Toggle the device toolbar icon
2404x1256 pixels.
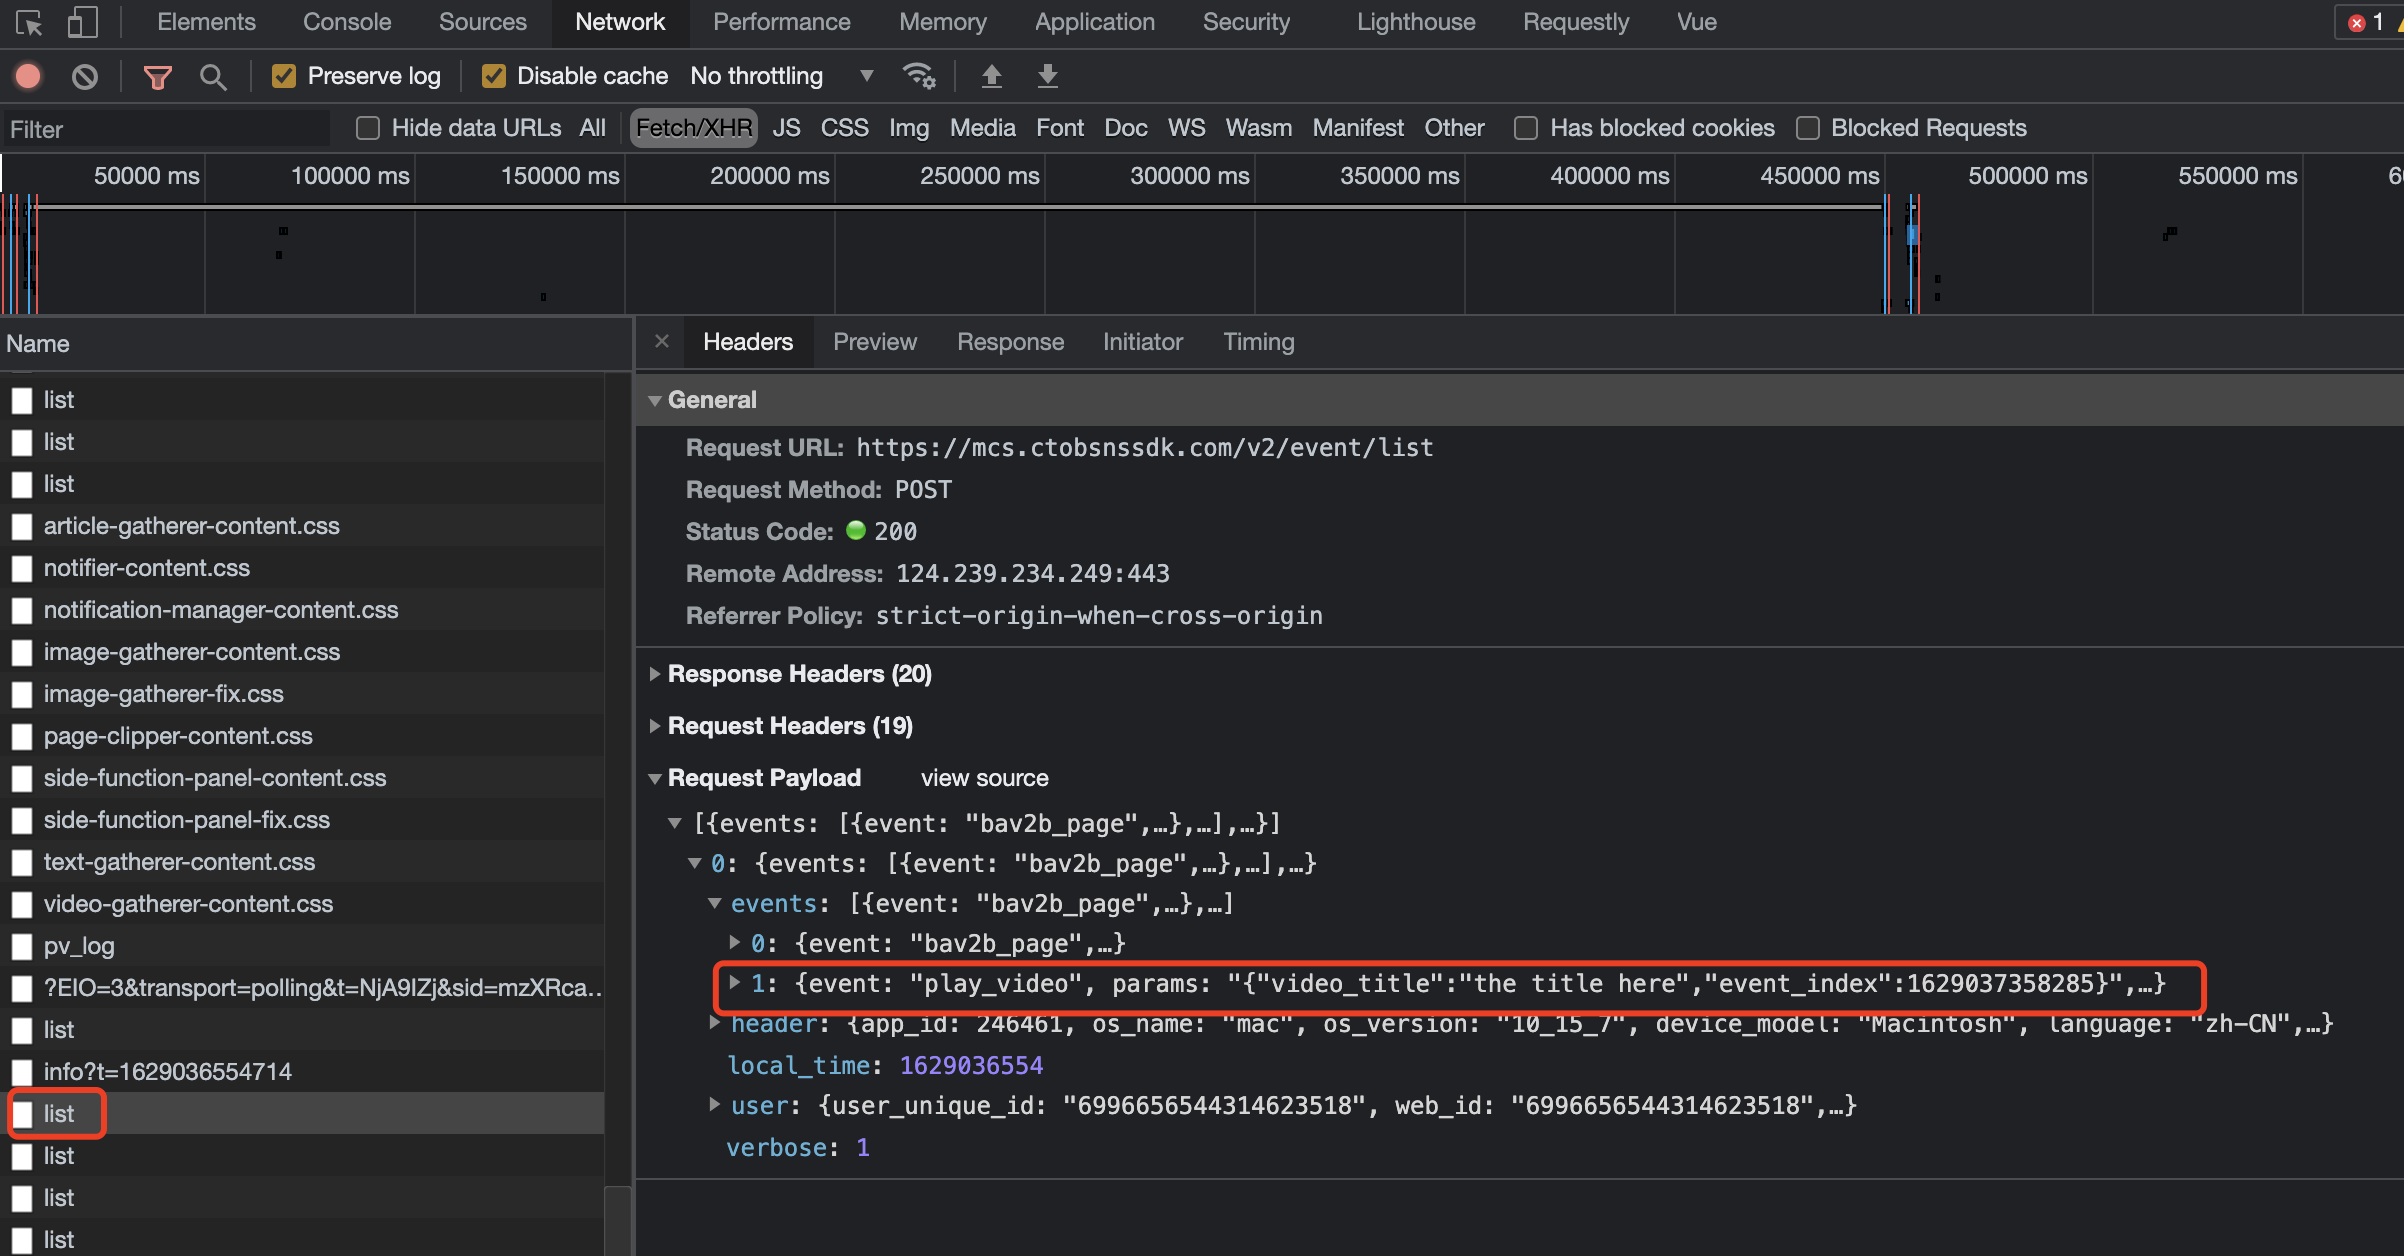pos(82,22)
